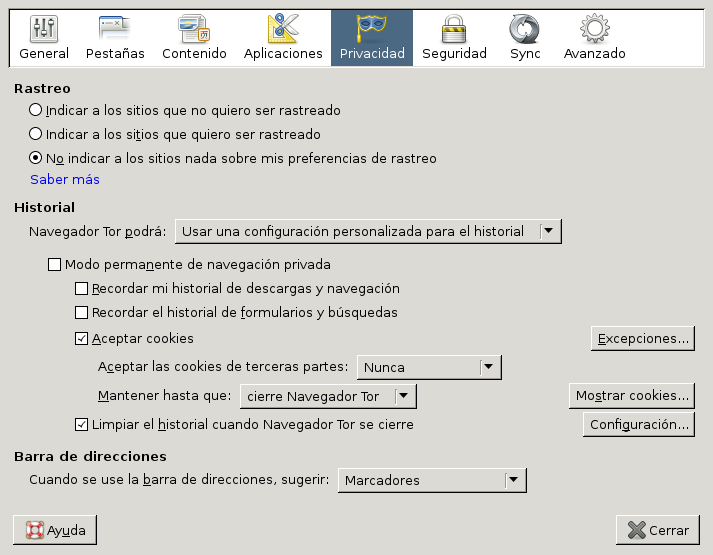
Task: Click the Cerrar button label
Action: point(669,530)
